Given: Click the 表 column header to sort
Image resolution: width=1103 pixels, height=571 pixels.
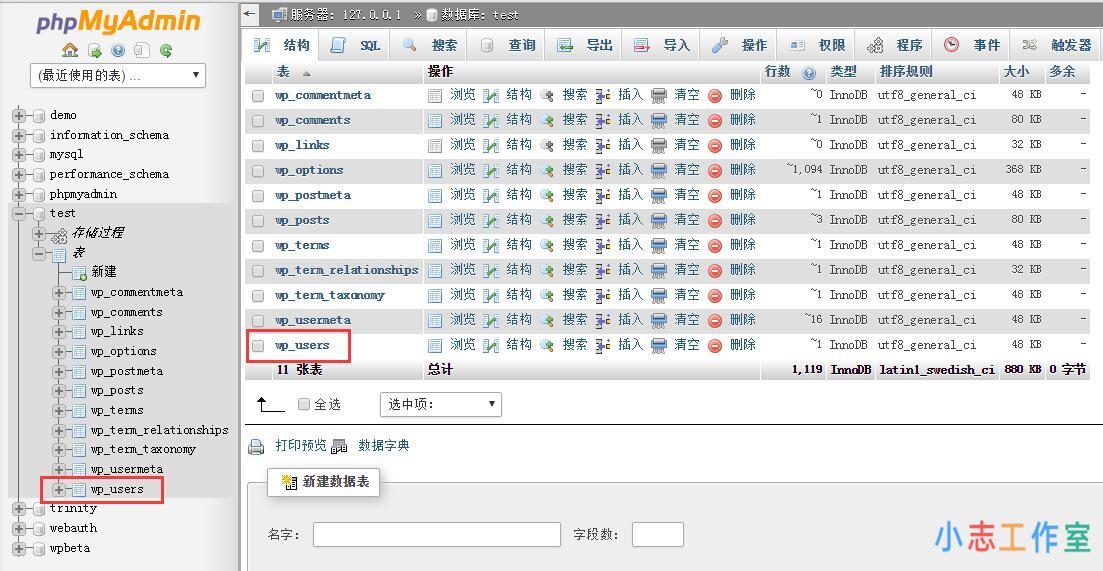Looking at the screenshot, I should tap(283, 72).
